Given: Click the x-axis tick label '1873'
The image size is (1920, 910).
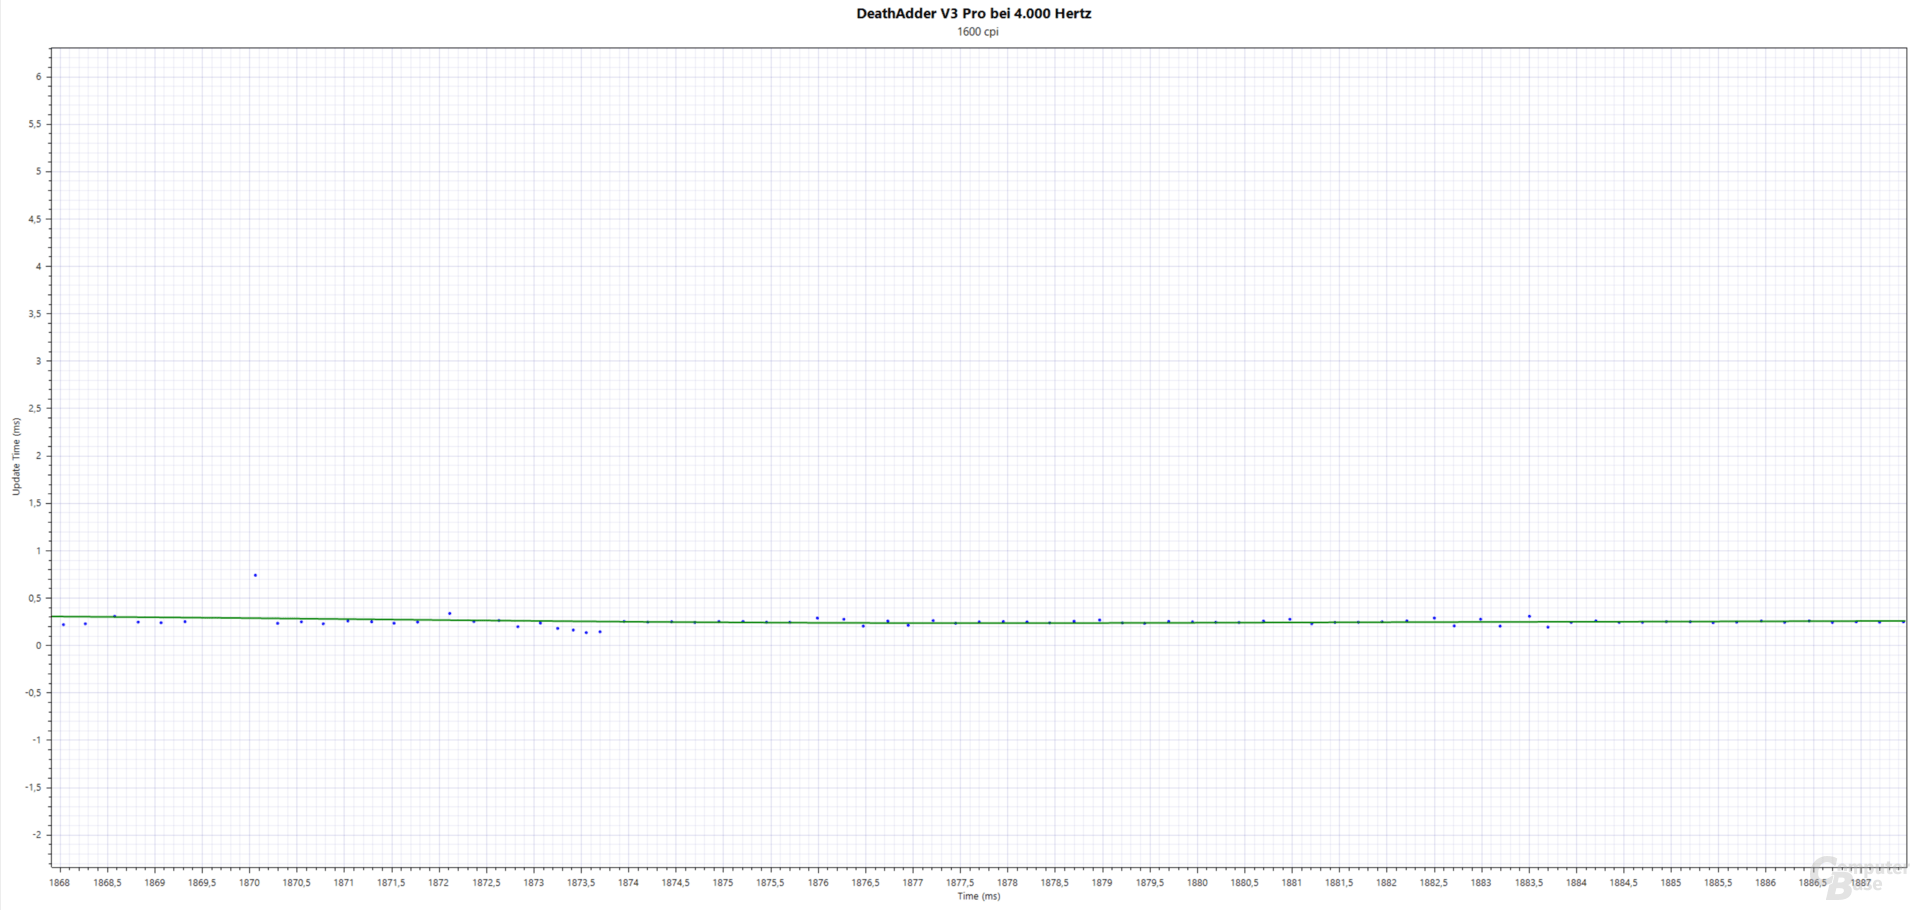Looking at the screenshot, I should [534, 883].
